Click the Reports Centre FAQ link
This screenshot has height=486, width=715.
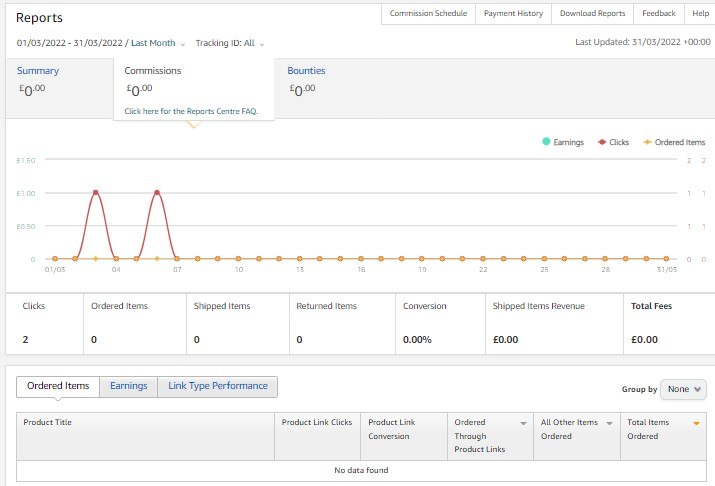click(191, 111)
